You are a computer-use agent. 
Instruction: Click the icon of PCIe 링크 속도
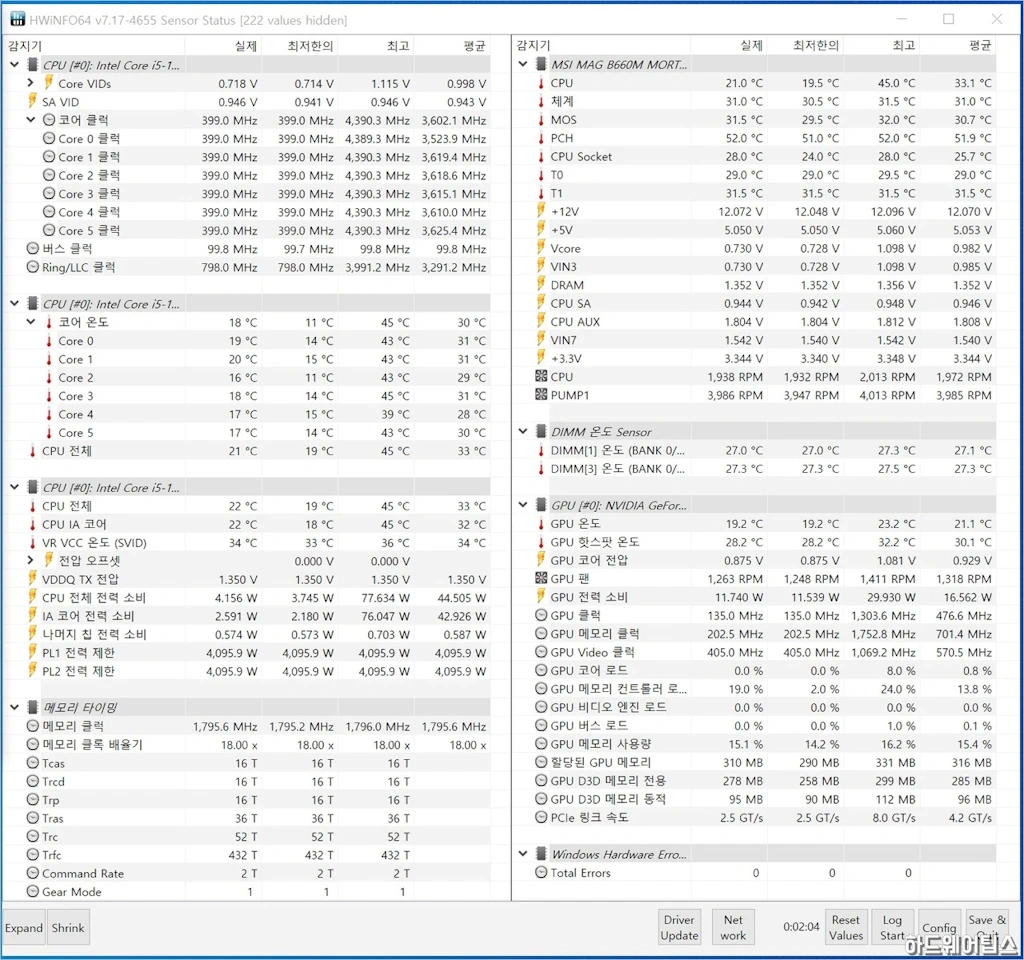[x=541, y=817]
